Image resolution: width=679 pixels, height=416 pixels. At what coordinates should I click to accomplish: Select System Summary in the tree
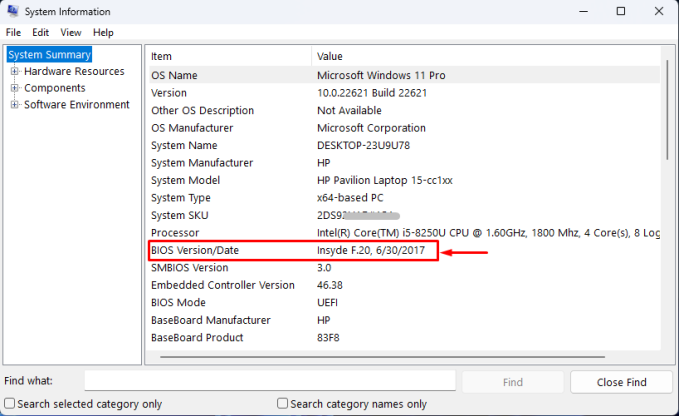[49, 55]
